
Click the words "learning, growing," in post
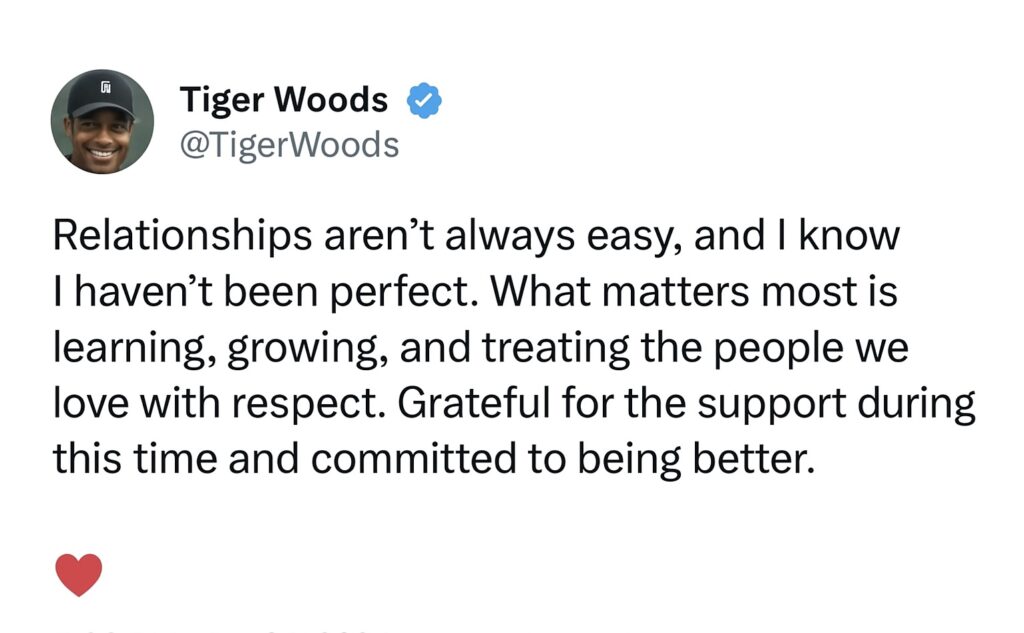(x=219, y=348)
